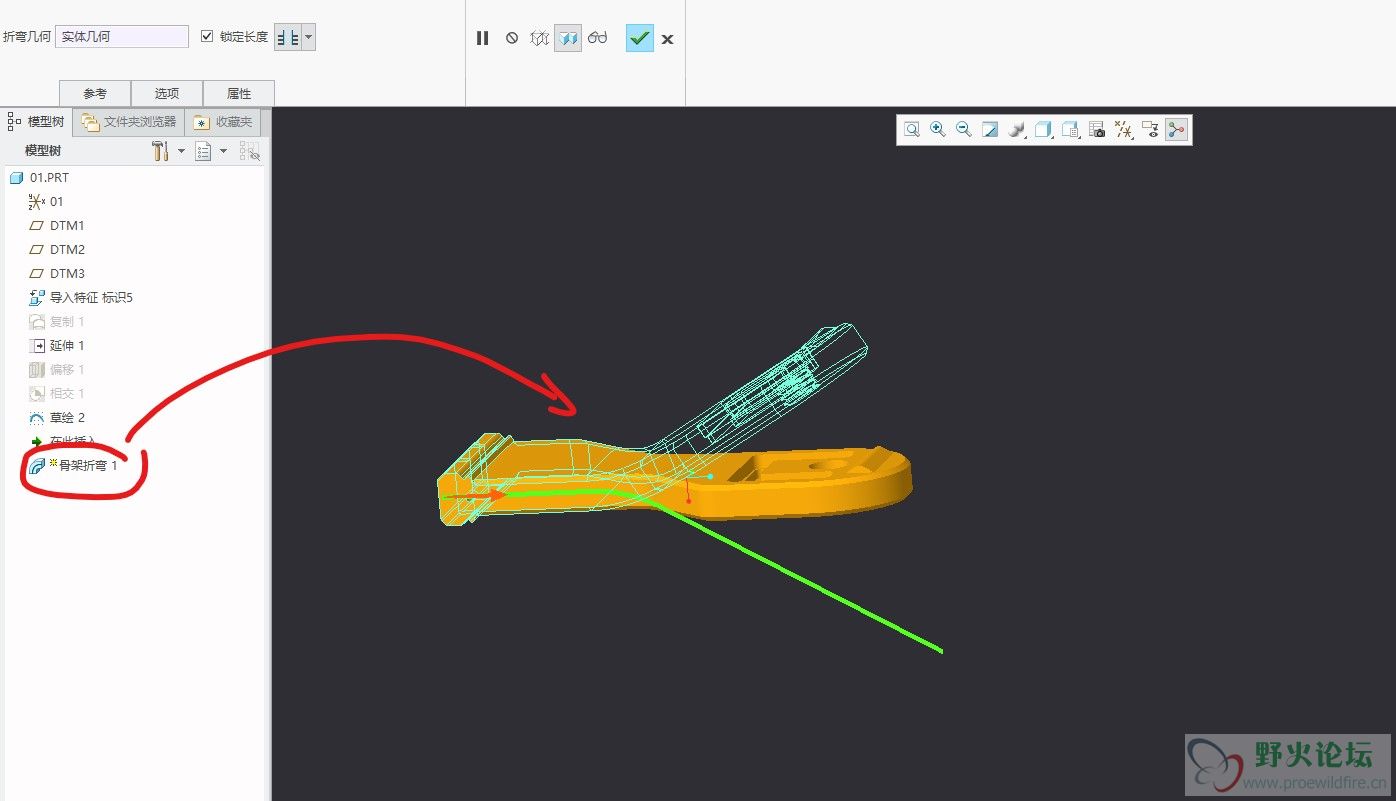
Task: Accept the feature with the green checkmark
Action: 640,38
